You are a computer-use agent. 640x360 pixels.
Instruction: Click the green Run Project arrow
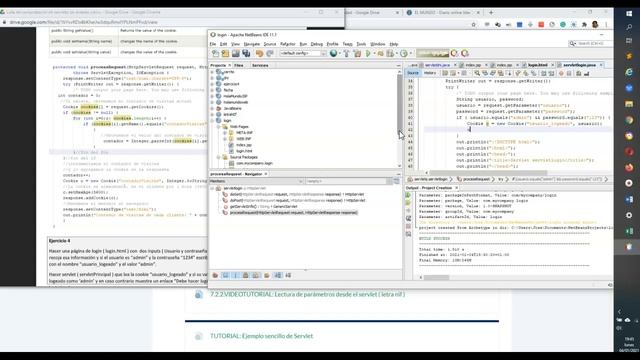point(369,53)
